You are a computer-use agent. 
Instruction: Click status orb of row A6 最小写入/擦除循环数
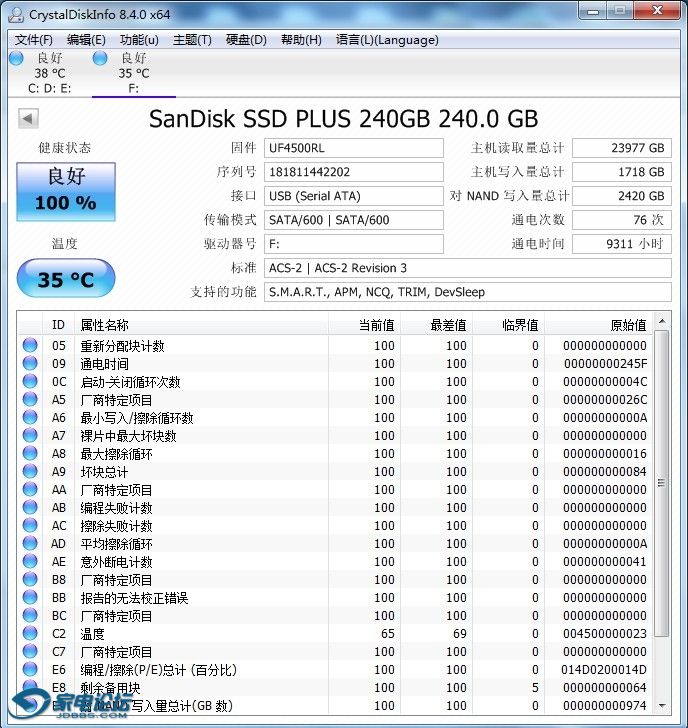[30, 417]
